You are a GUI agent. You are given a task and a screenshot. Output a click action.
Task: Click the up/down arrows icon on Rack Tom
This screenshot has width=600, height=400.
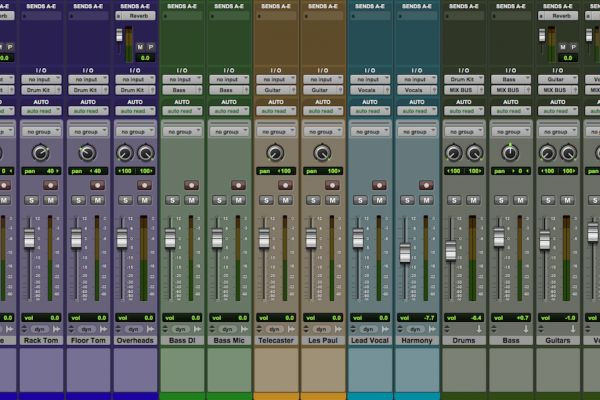[24, 329]
